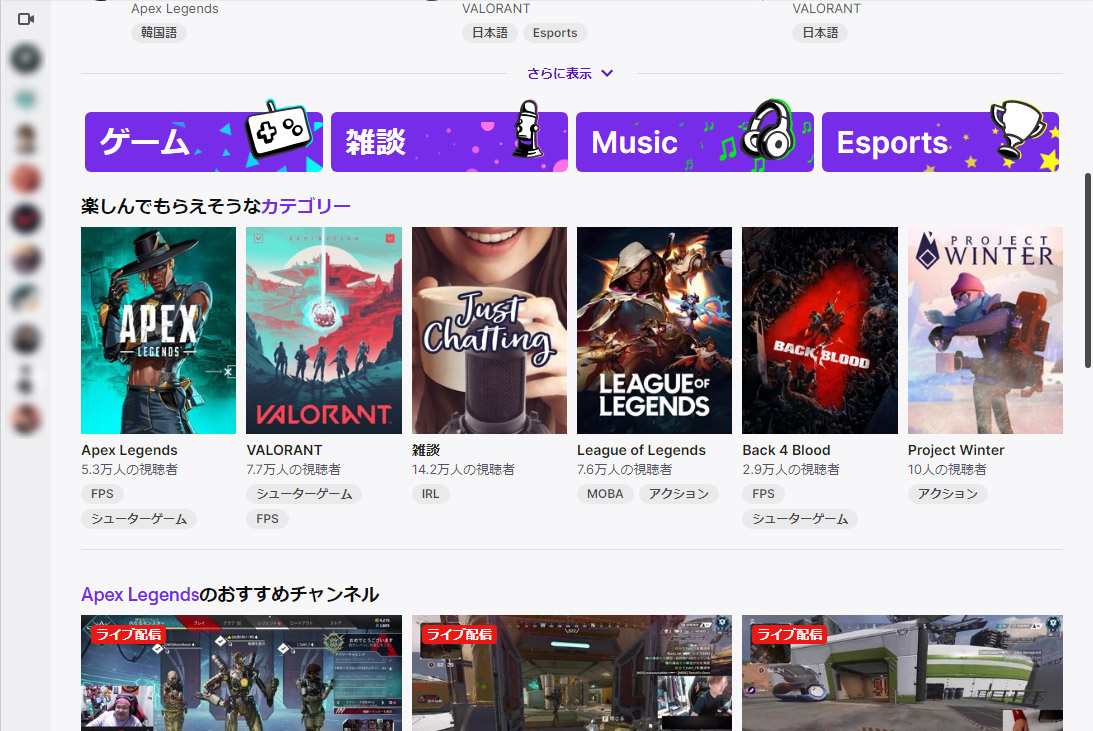Viewport: 1093px width, 731px height.
Task: Select the MOBA tag
Action: pos(605,494)
